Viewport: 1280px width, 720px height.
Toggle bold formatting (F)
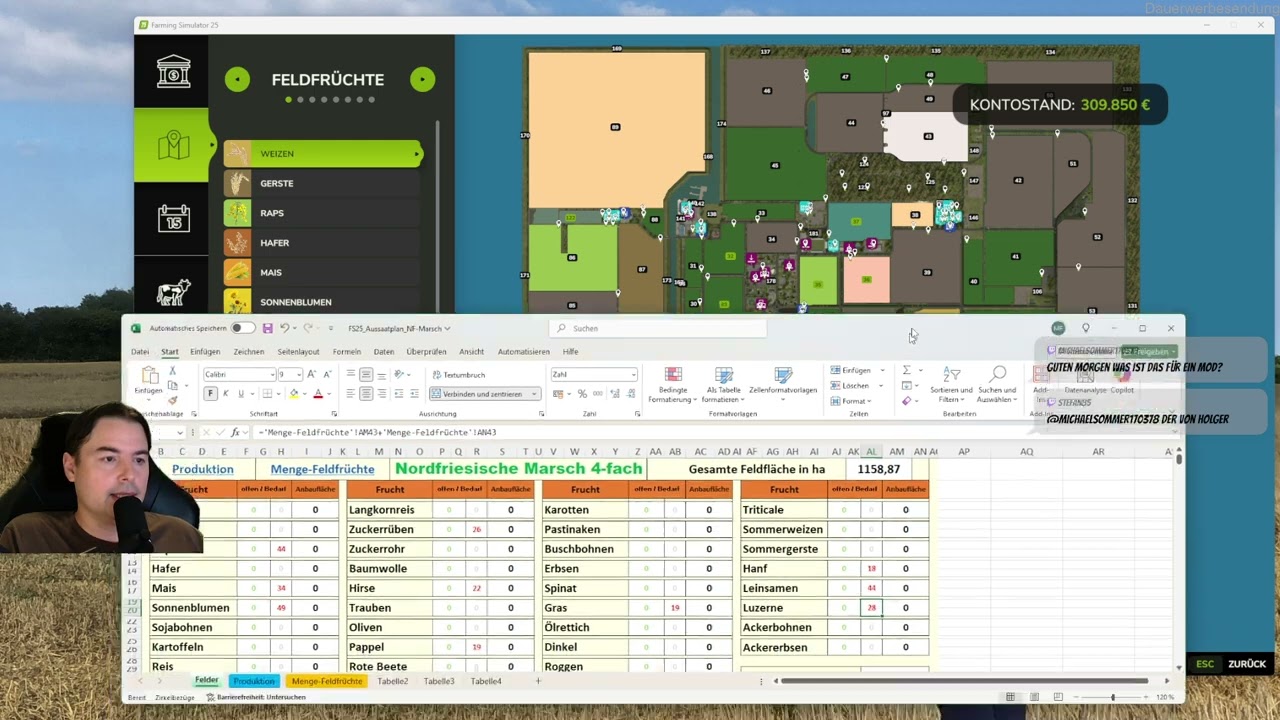(210, 394)
